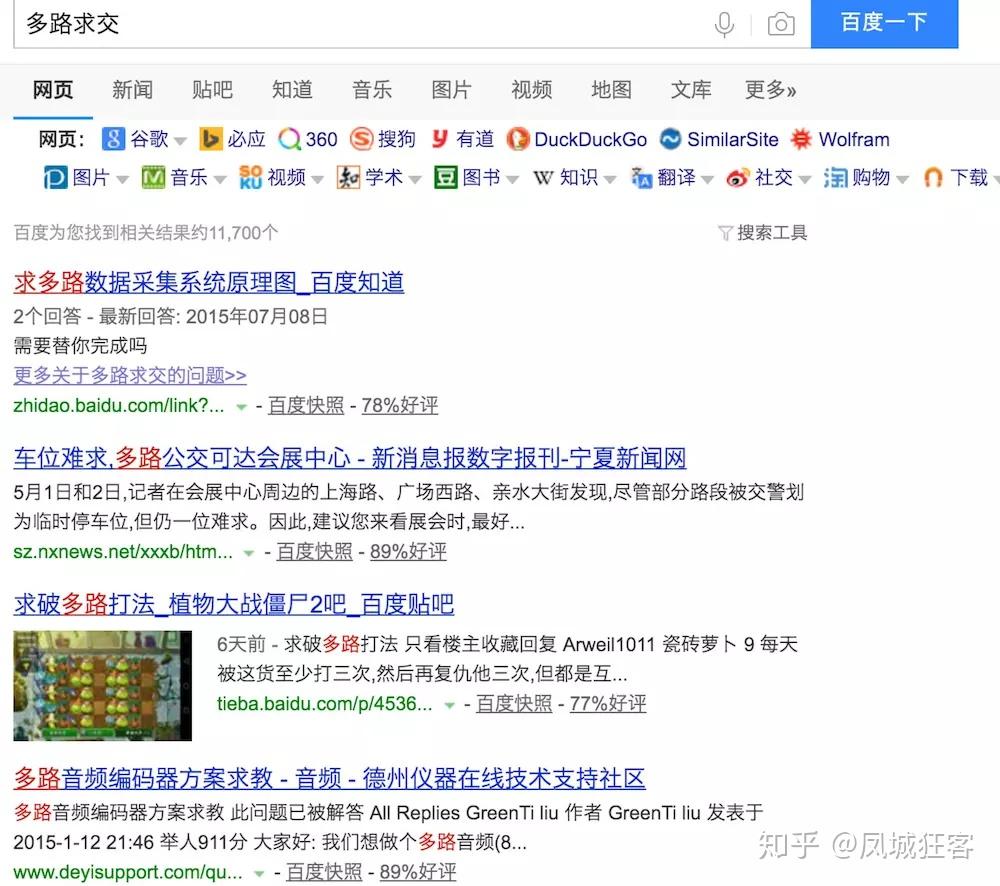Expand the 学术 dropdown arrow
Image resolution: width=1000 pixels, height=886 pixels.
415,179
